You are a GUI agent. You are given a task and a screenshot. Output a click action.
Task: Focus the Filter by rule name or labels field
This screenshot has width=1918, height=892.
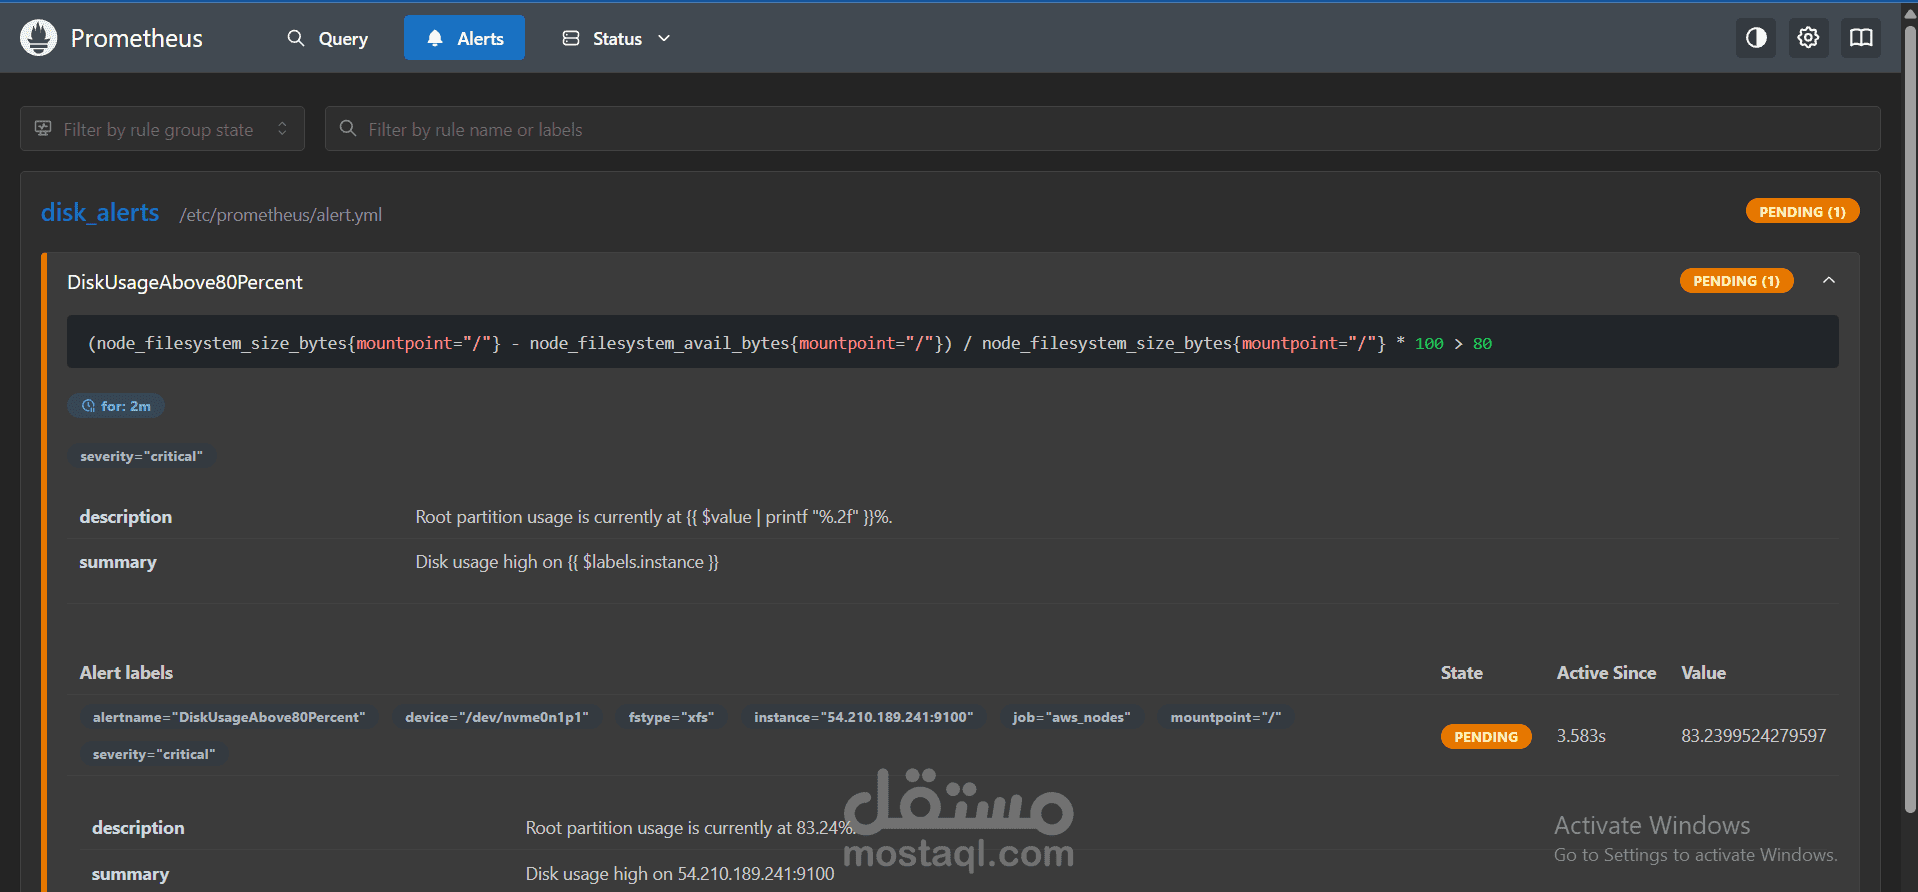point(1102,129)
